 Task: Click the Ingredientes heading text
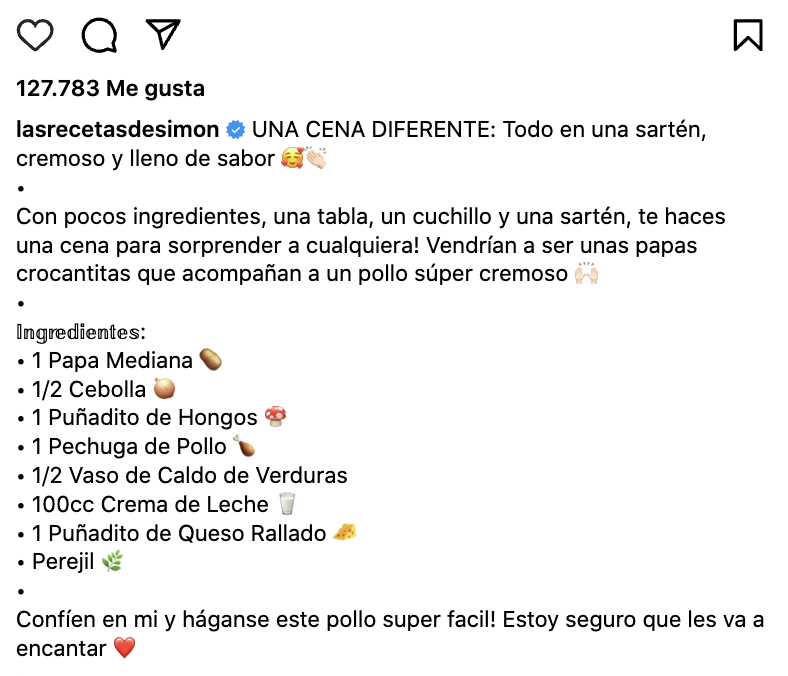click(x=81, y=331)
